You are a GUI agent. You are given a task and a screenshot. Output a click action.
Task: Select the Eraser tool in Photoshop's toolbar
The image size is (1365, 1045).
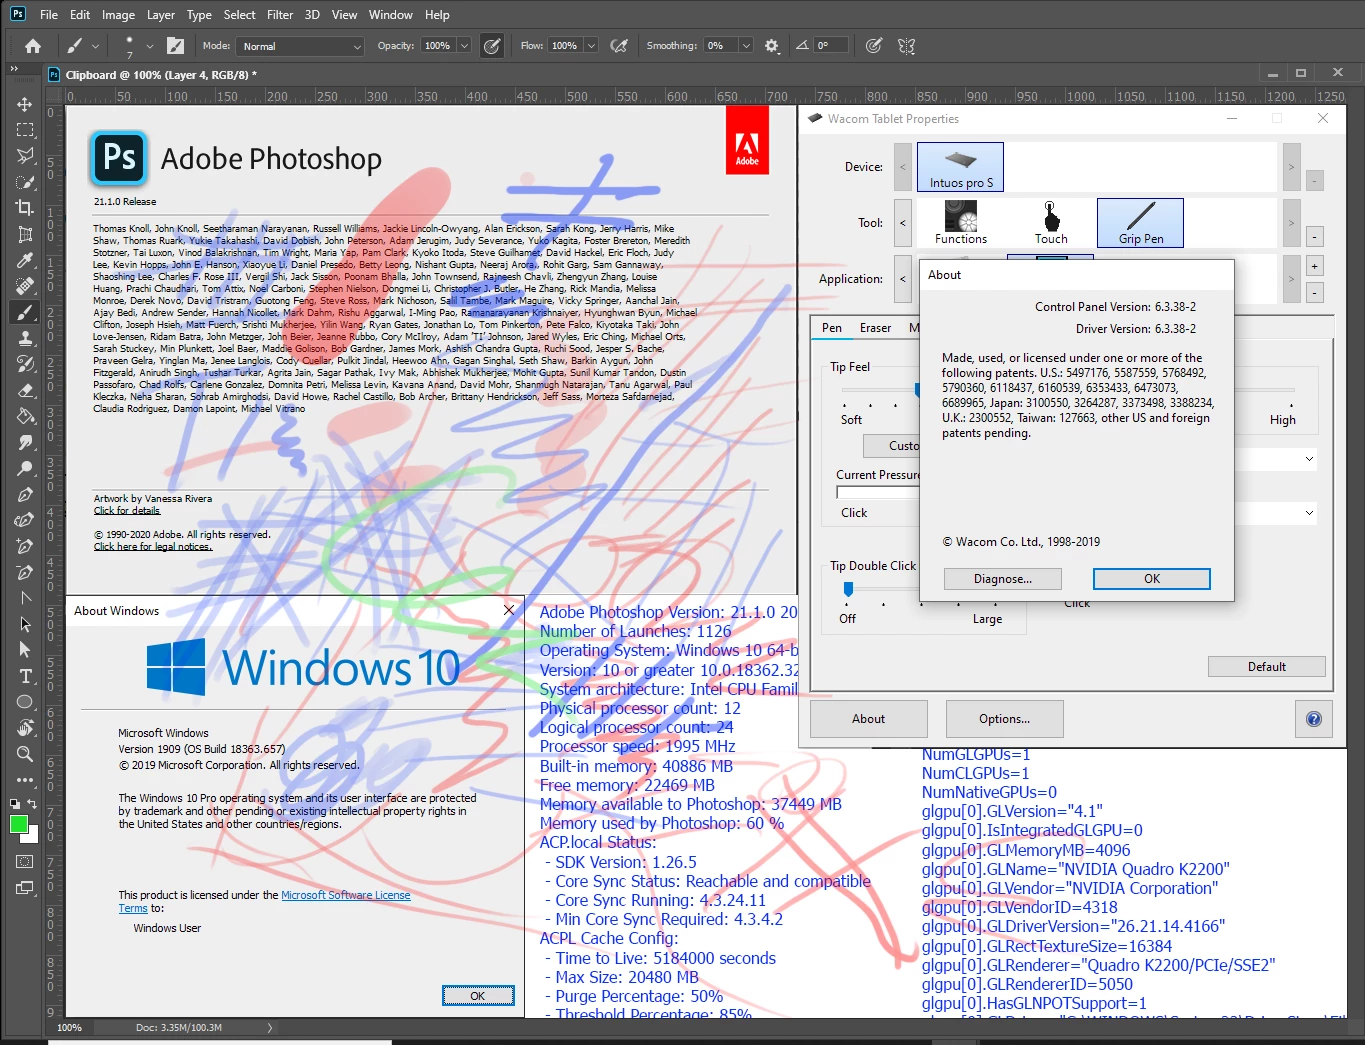[x=25, y=390]
